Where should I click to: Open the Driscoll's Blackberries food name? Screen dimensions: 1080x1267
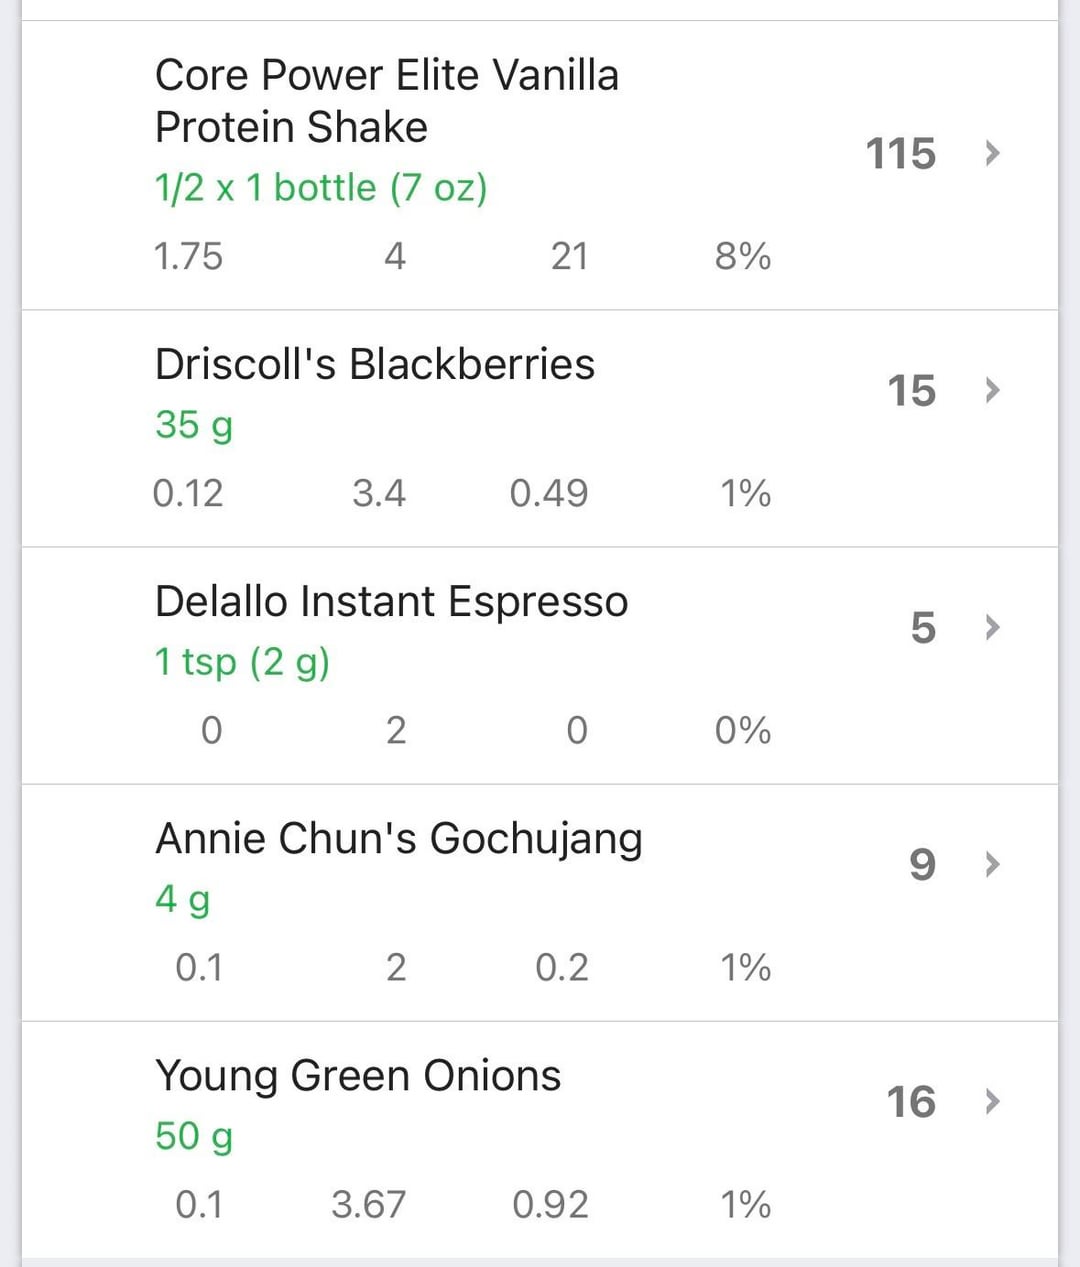tap(374, 364)
